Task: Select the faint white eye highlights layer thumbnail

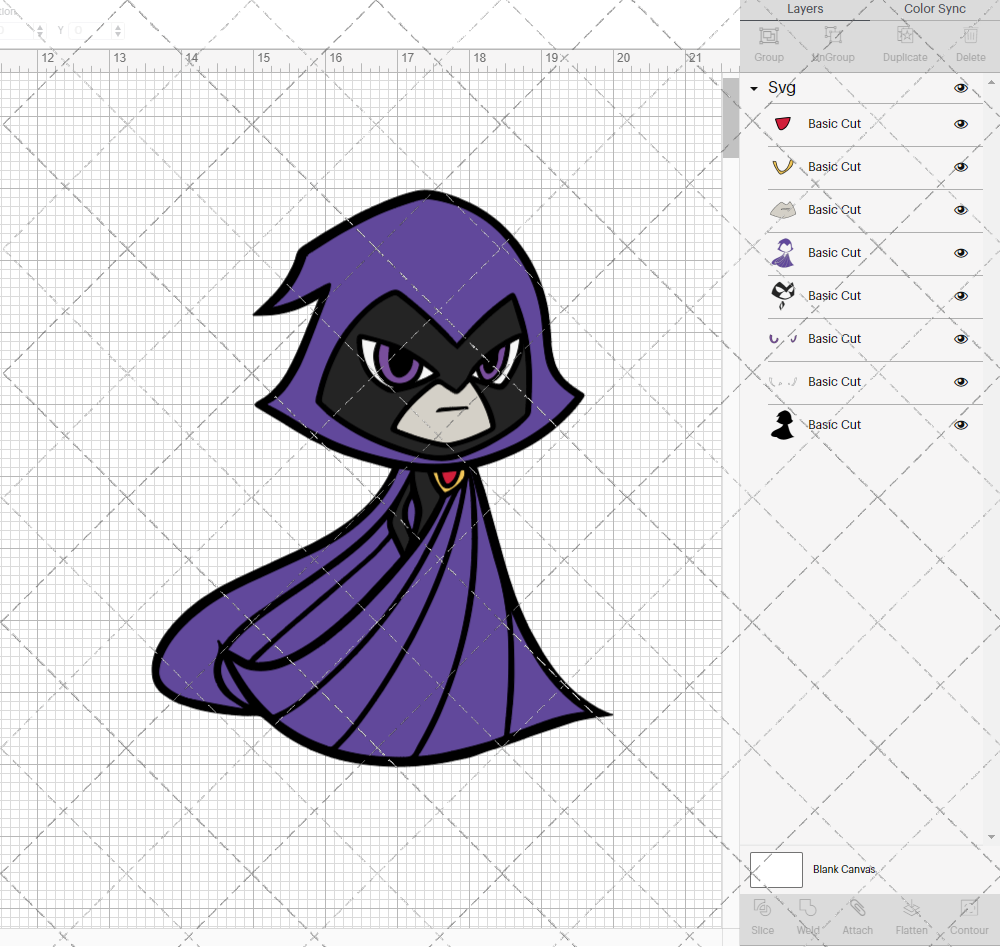Action: click(x=783, y=381)
